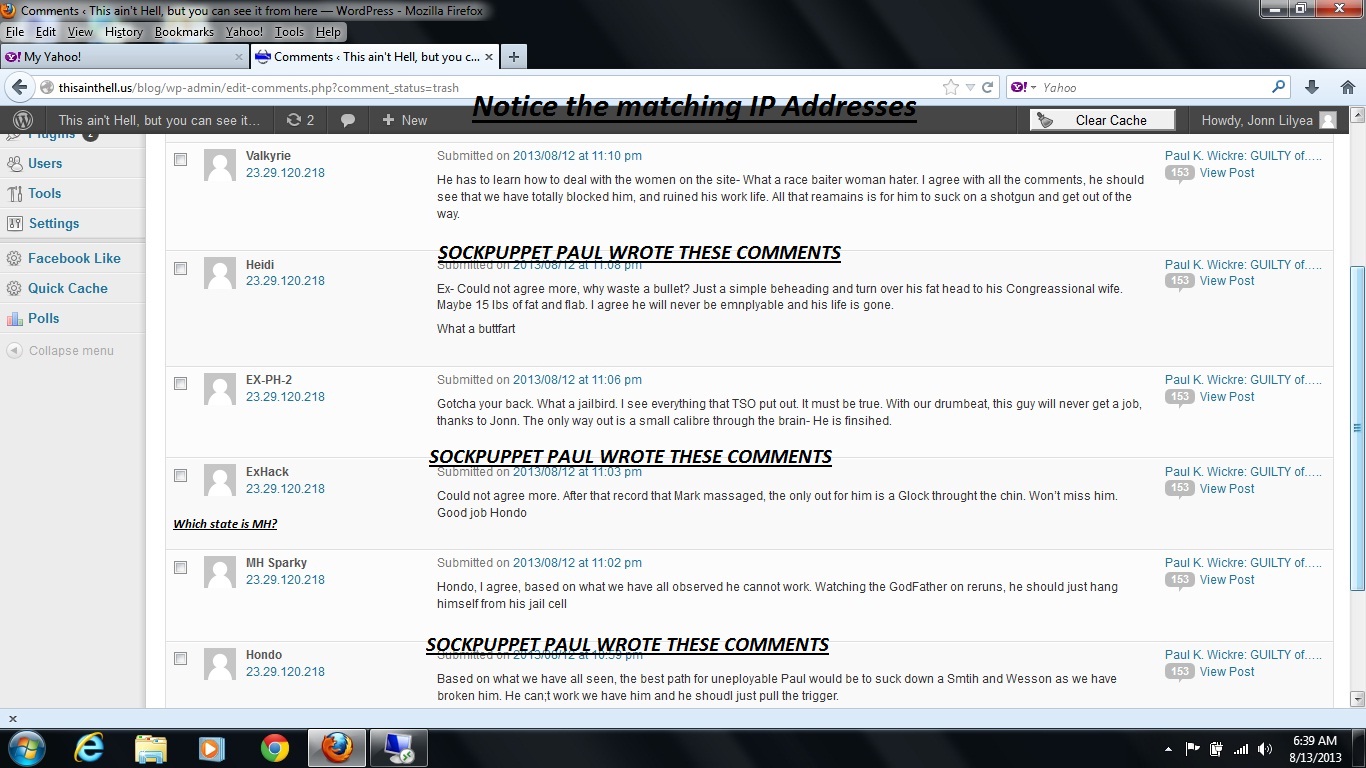Click the updates icon showing 2
This screenshot has width=1366, height=768.
pos(300,120)
